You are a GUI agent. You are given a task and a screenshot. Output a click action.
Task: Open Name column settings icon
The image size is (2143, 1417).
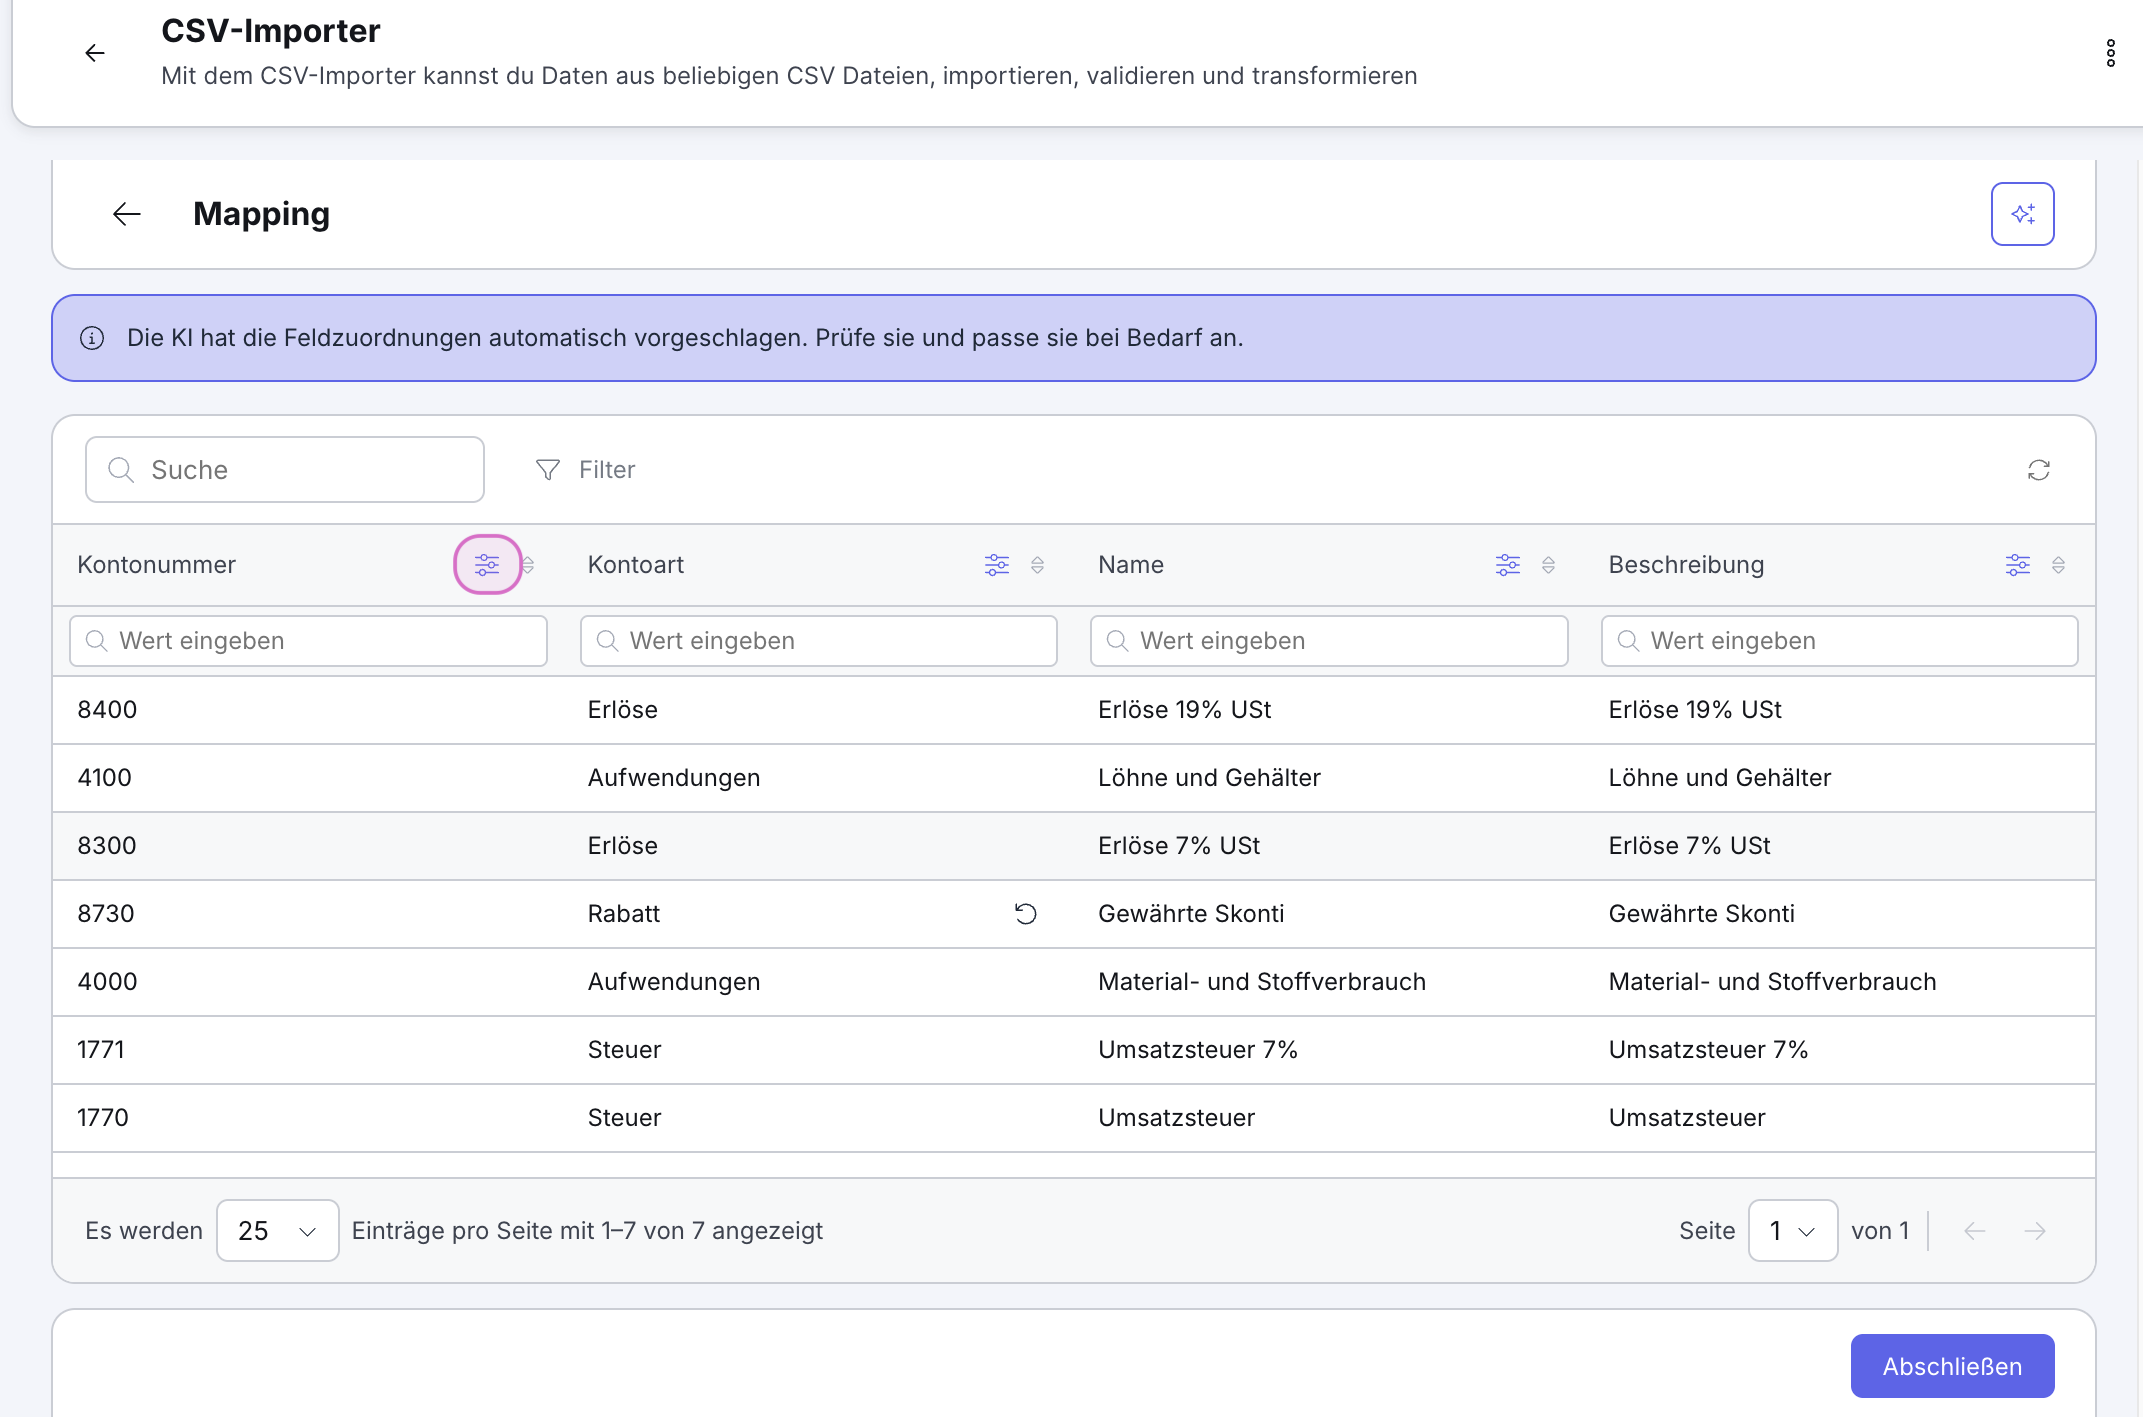pos(1508,565)
